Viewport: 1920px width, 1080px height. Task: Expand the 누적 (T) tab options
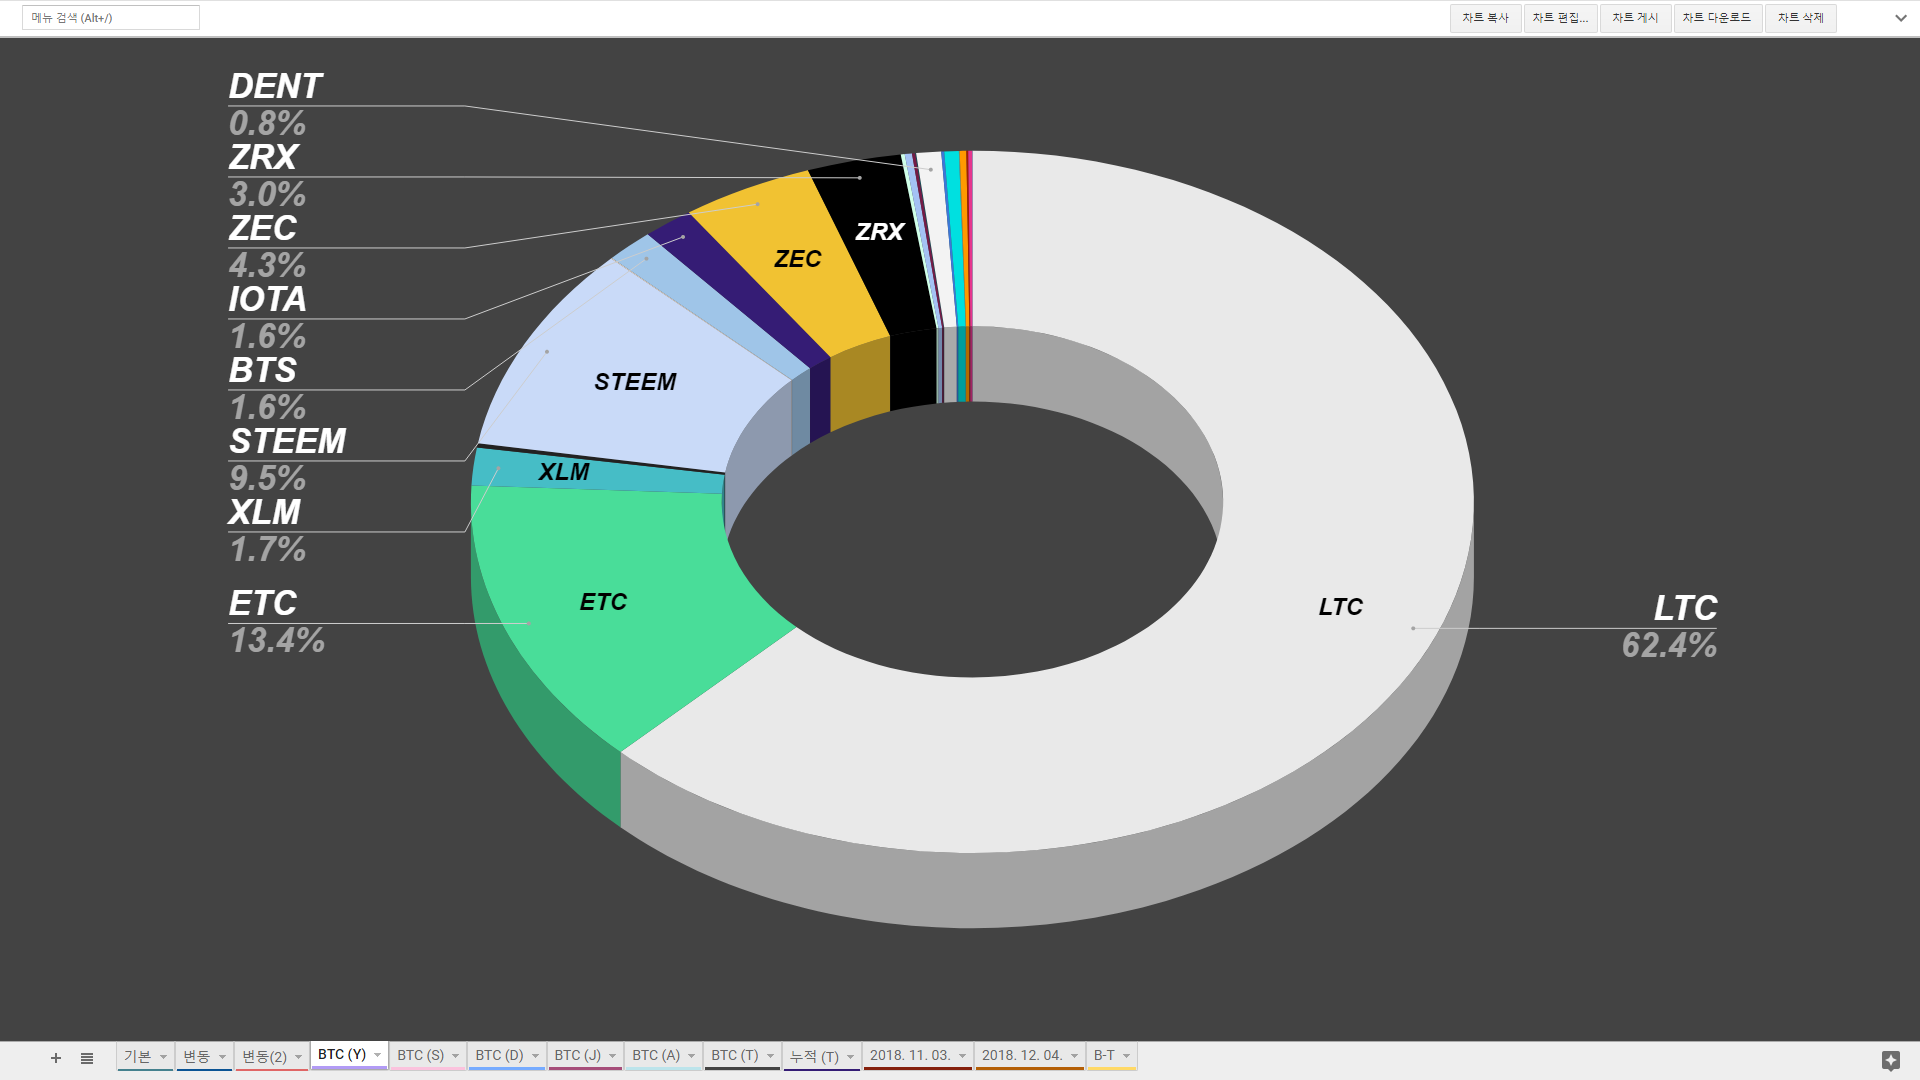pos(849,1055)
